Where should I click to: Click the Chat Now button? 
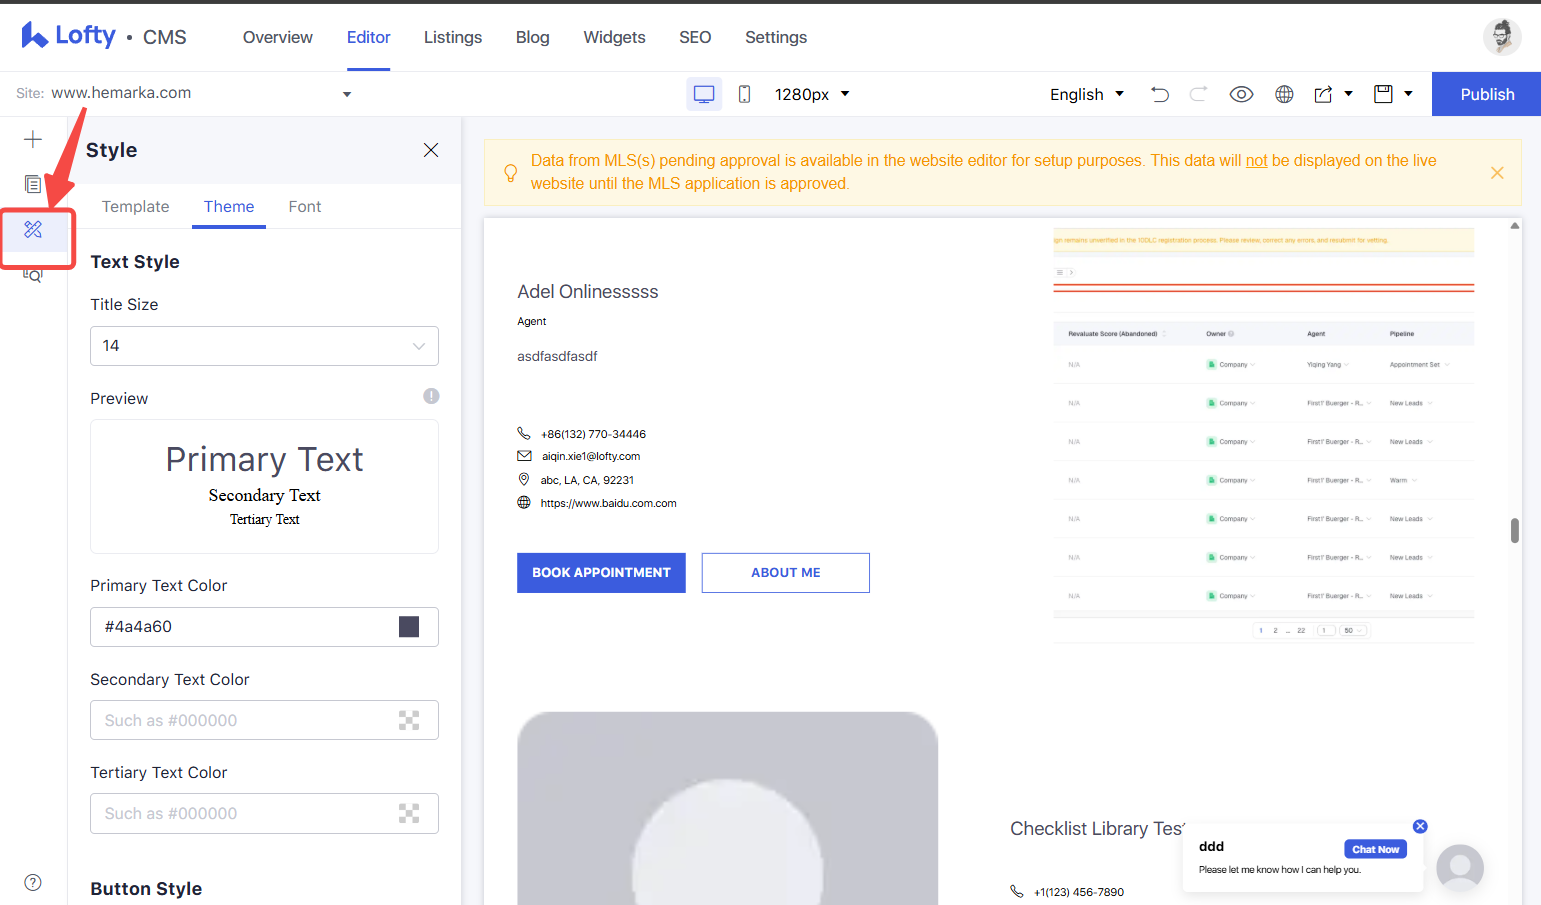click(1376, 849)
